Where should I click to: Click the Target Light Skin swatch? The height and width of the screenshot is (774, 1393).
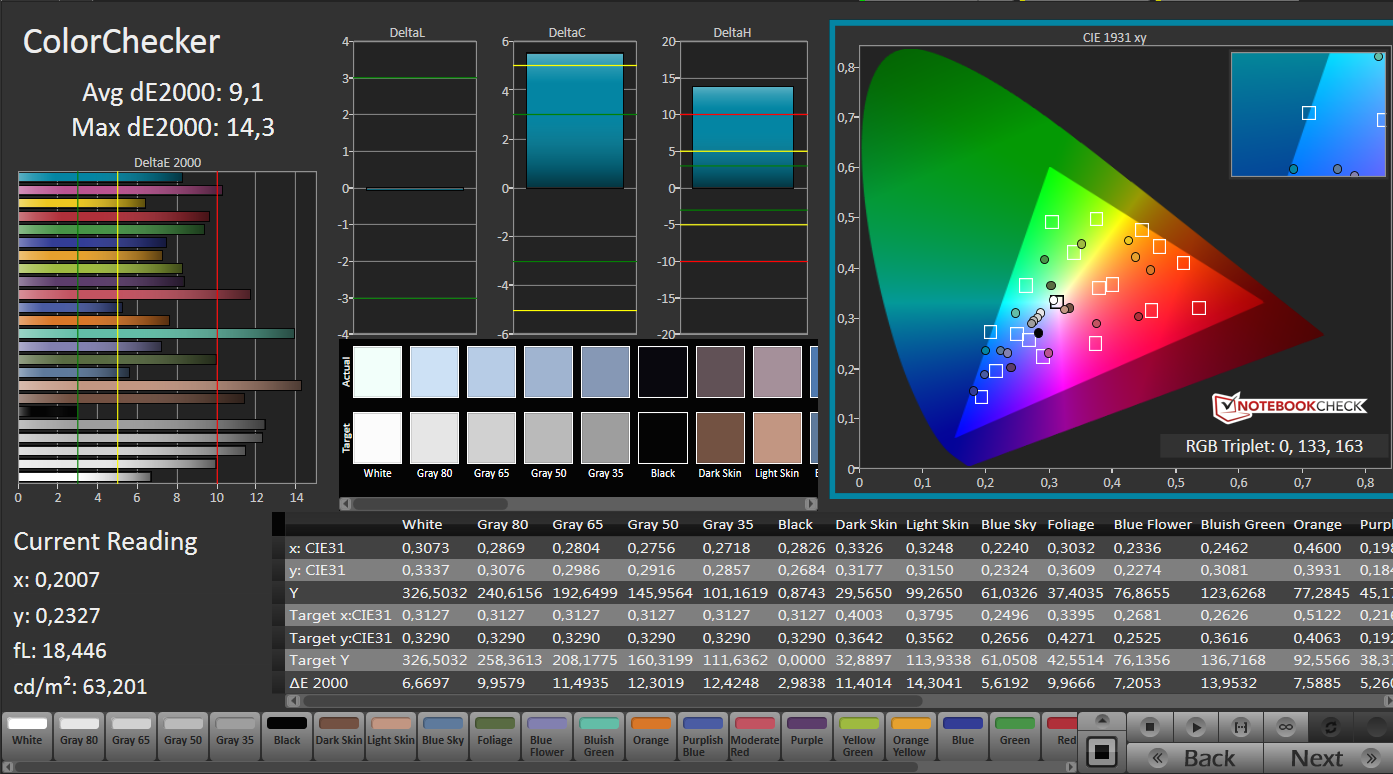(x=777, y=438)
